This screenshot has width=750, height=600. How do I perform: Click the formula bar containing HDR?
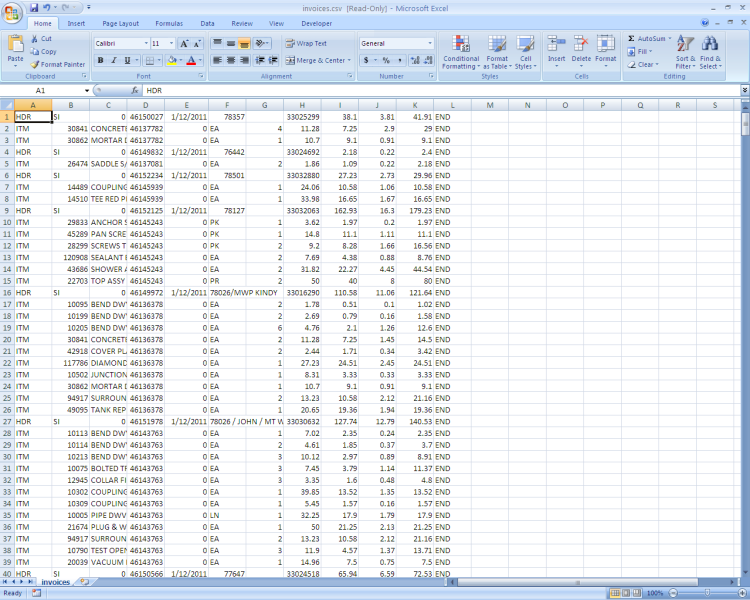pyautogui.click(x=441, y=90)
